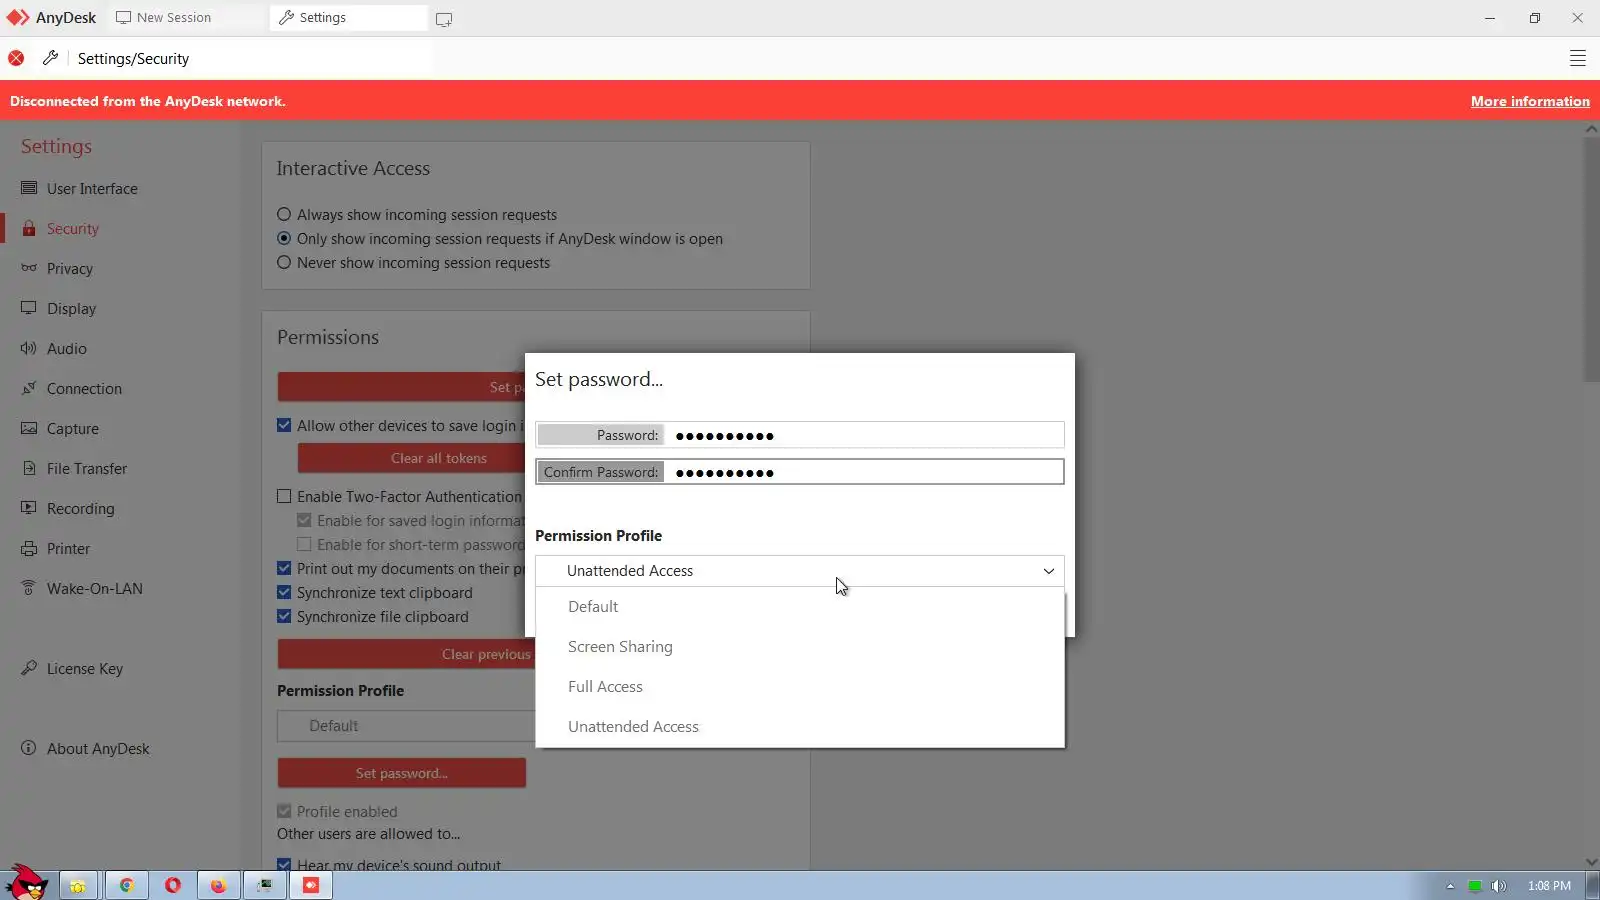Open the new tab monitor icon
This screenshot has height=900, width=1600.
[444, 19]
